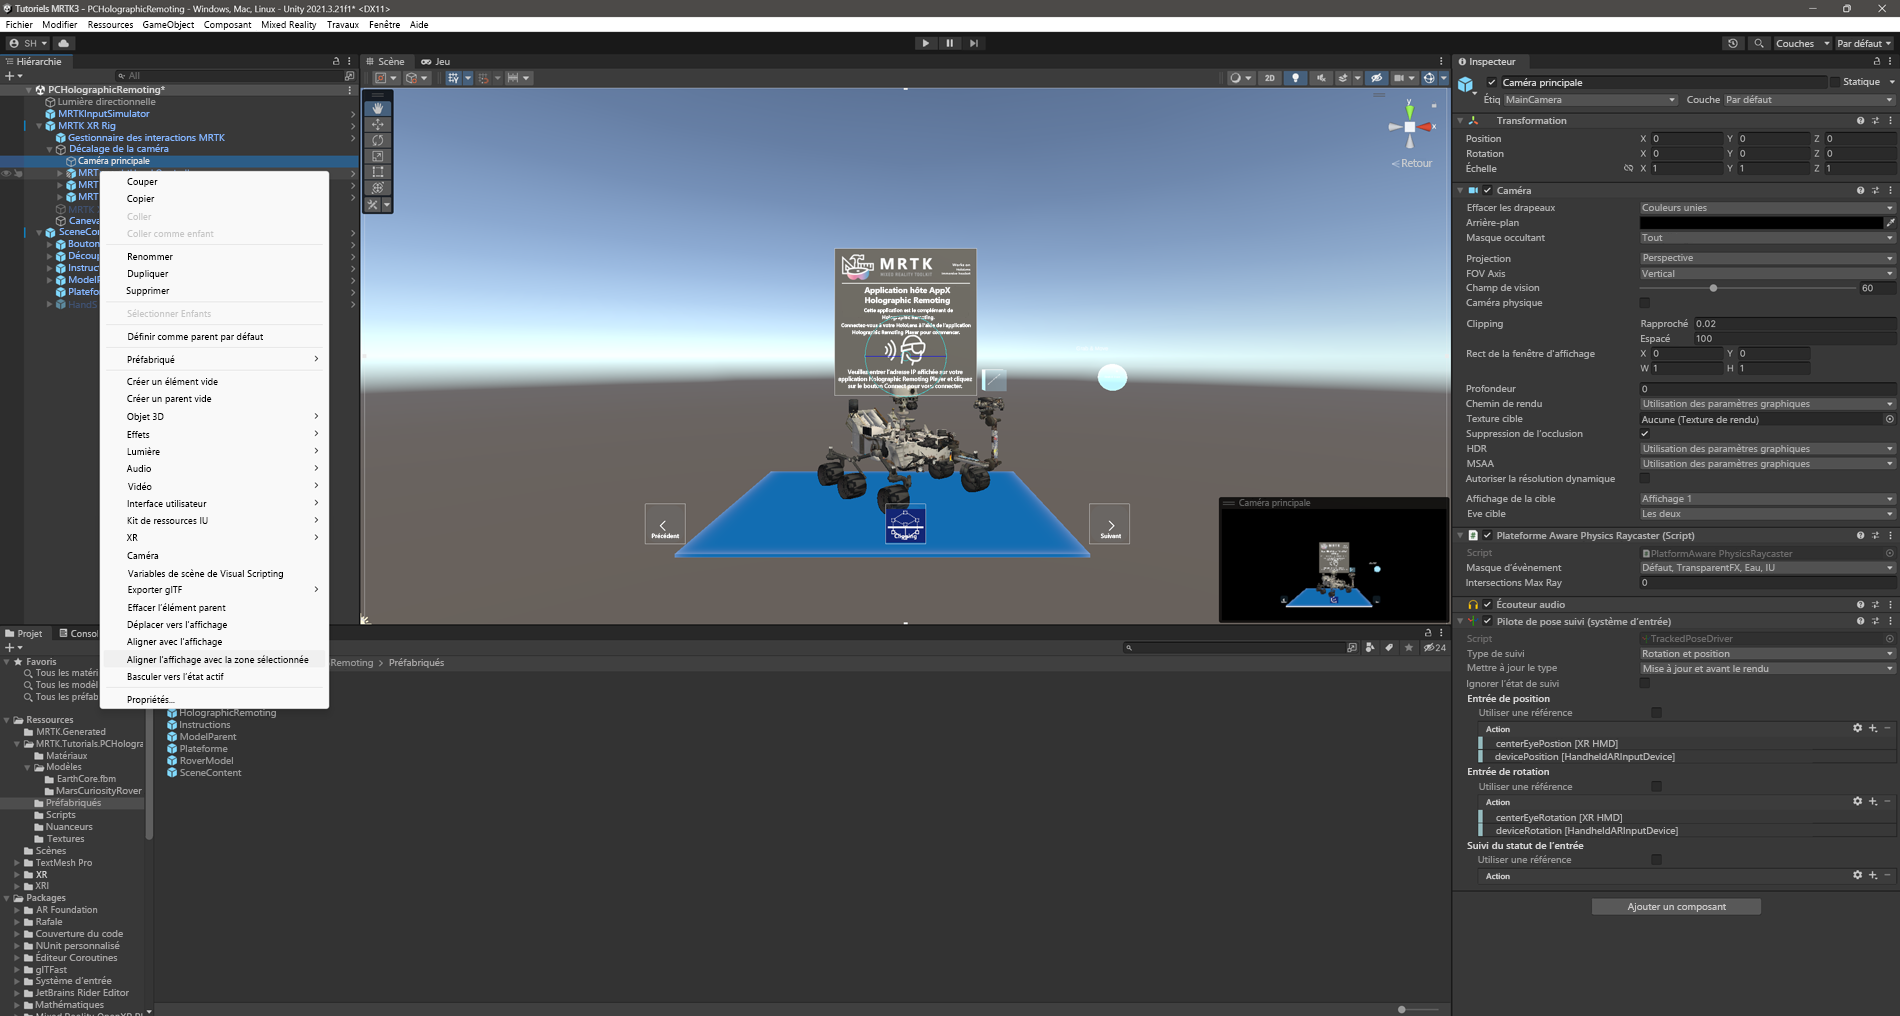
Task: Click the favorites star icon in Project toolbar
Action: coord(1409,647)
